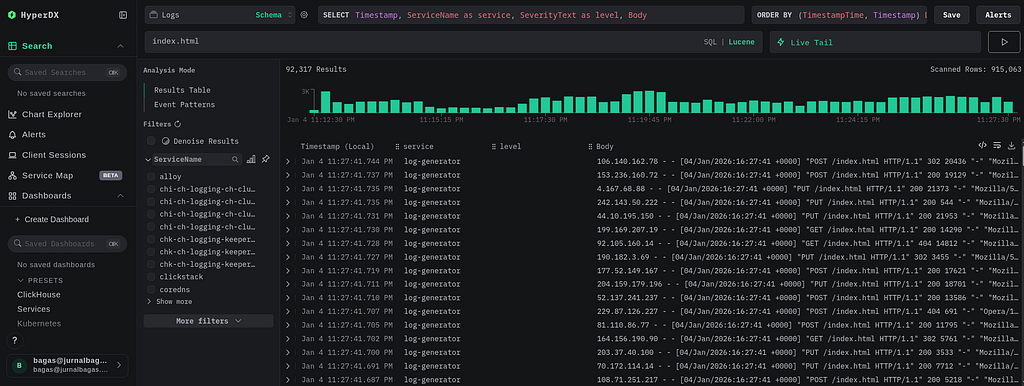Check the clickstack service filter

[x=151, y=277]
